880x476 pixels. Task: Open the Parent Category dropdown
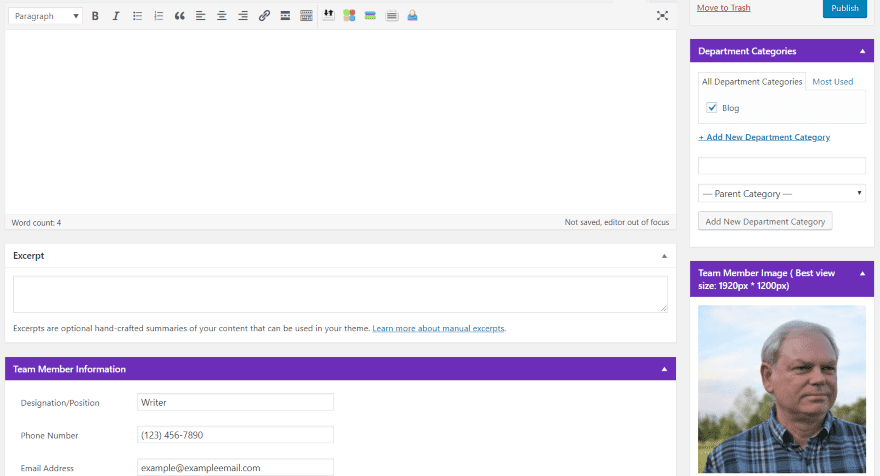(782, 194)
